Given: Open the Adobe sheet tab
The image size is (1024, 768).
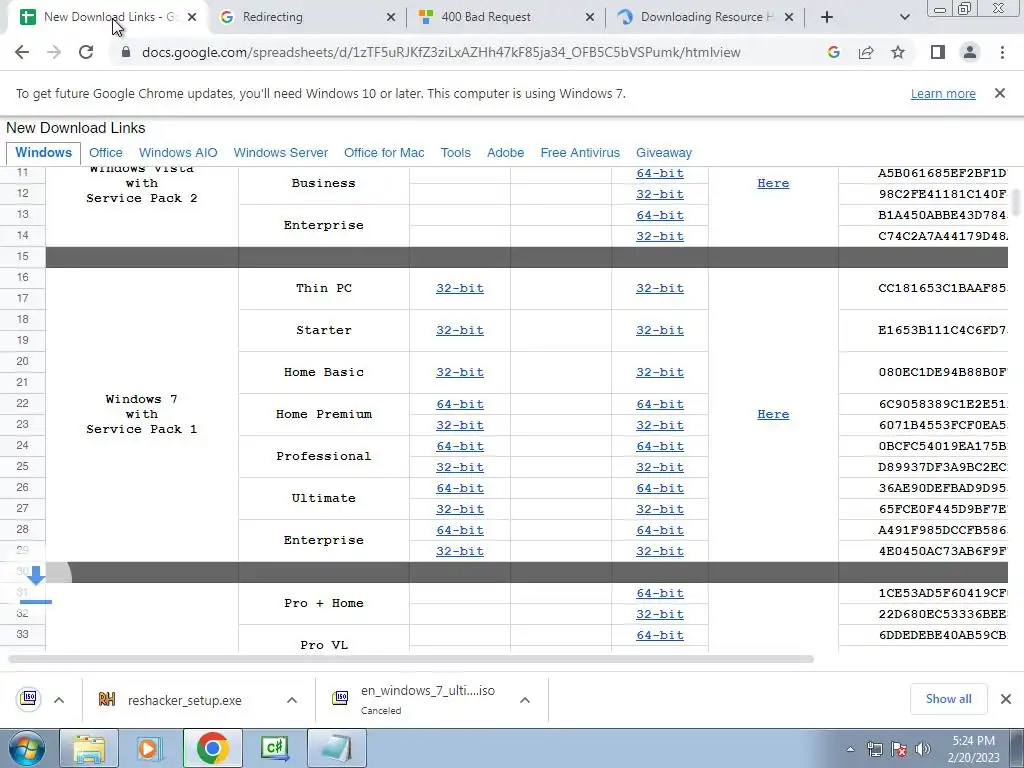Looking at the screenshot, I should [505, 153].
